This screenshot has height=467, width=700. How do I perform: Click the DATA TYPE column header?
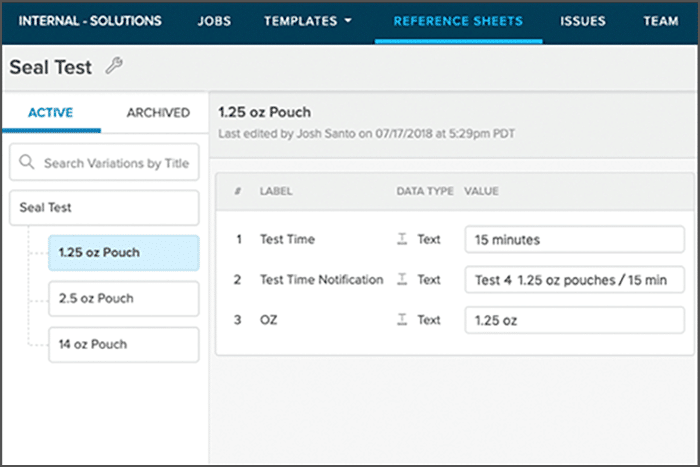tap(425, 191)
